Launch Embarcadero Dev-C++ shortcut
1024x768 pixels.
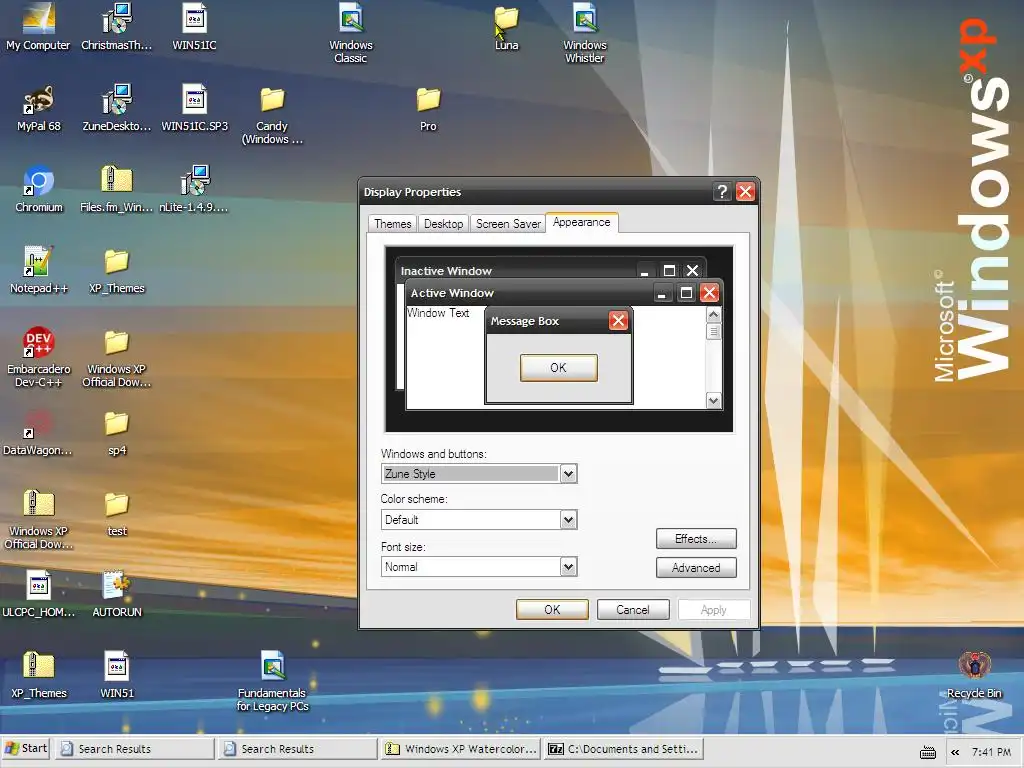point(39,357)
